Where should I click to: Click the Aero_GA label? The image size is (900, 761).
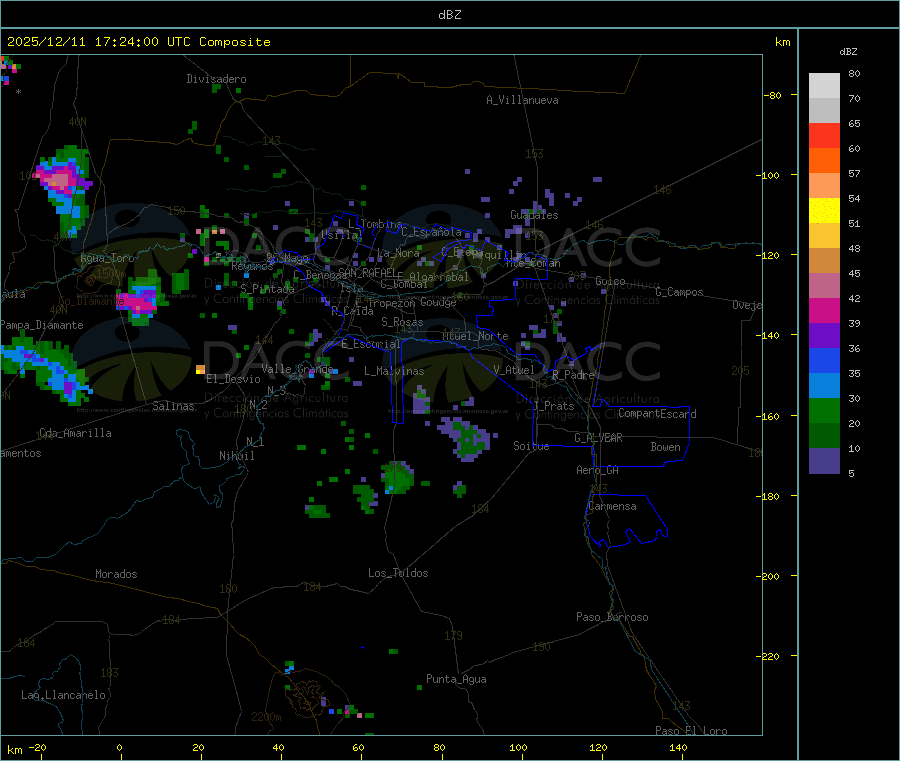(x=598, y=470)
